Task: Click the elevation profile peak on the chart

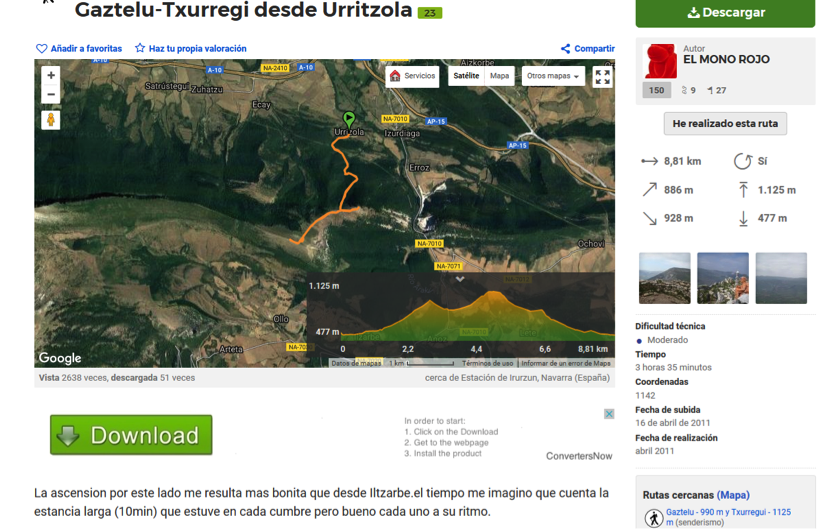Action: 495,293
